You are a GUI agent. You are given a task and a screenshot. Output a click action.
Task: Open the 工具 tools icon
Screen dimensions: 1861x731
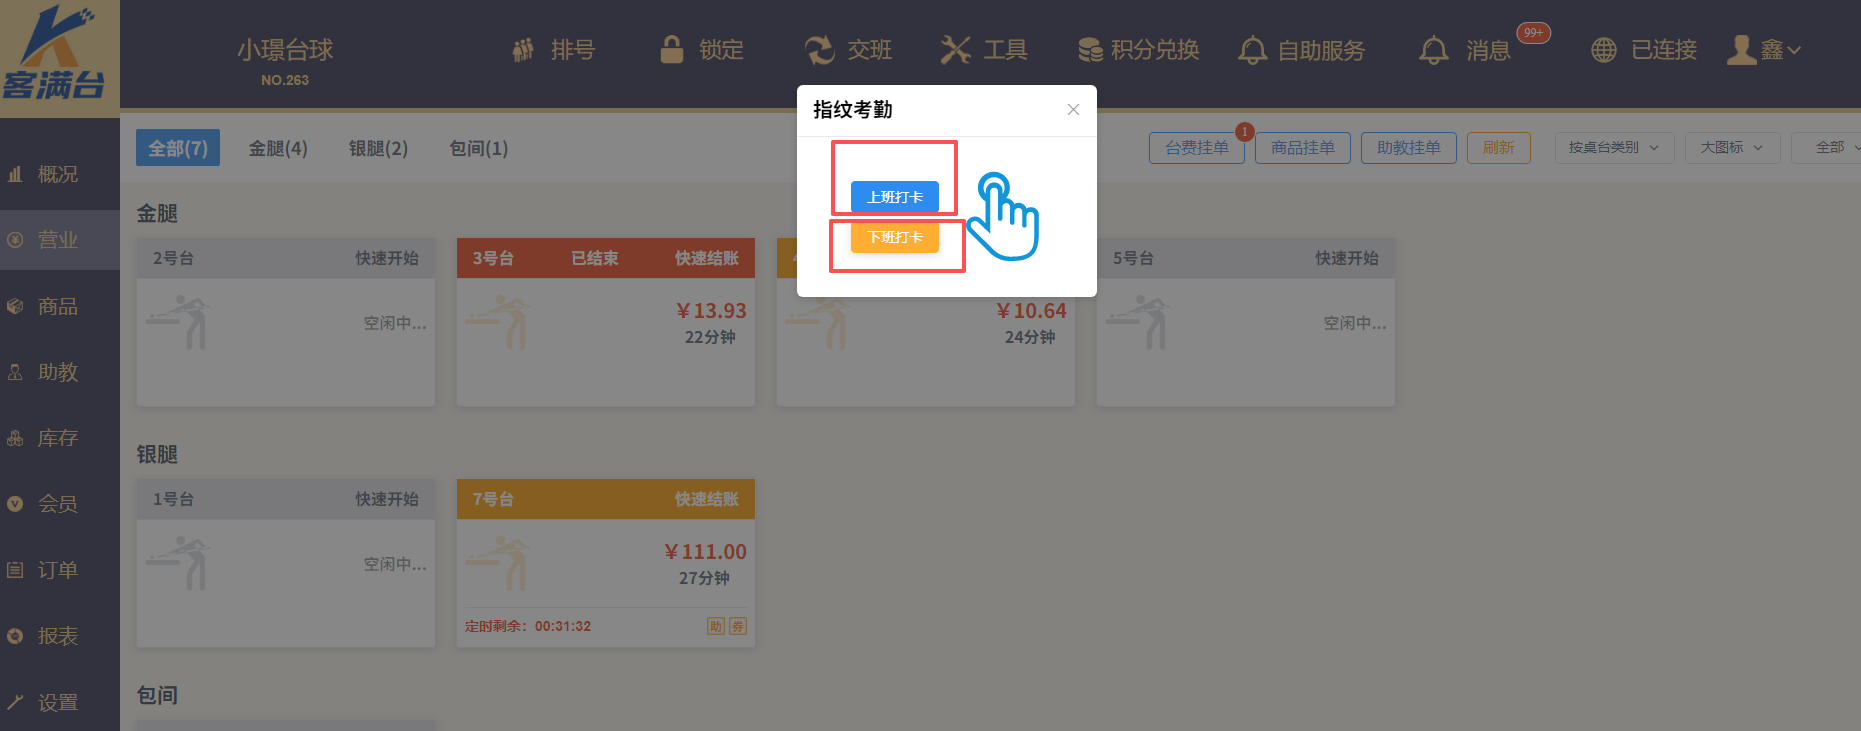[x=956, y=50]
